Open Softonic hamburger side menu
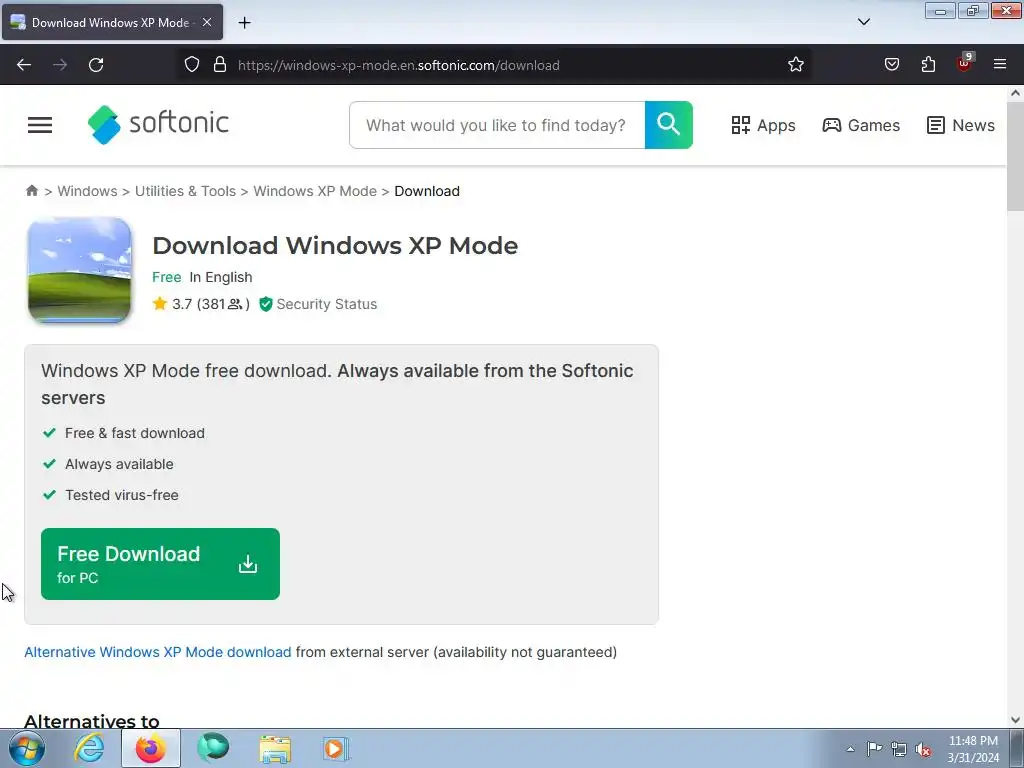 [x=40, y=125]
